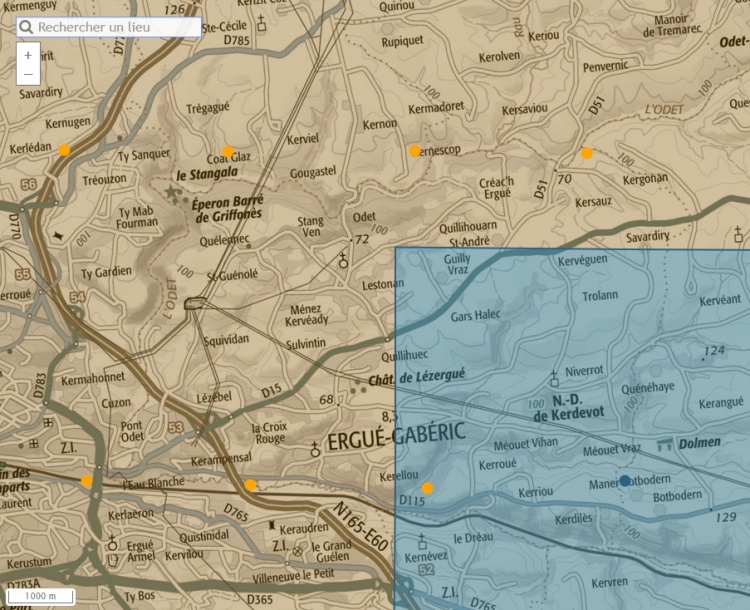Click the blue shaded area at Trolann

(x=602, y=295)
